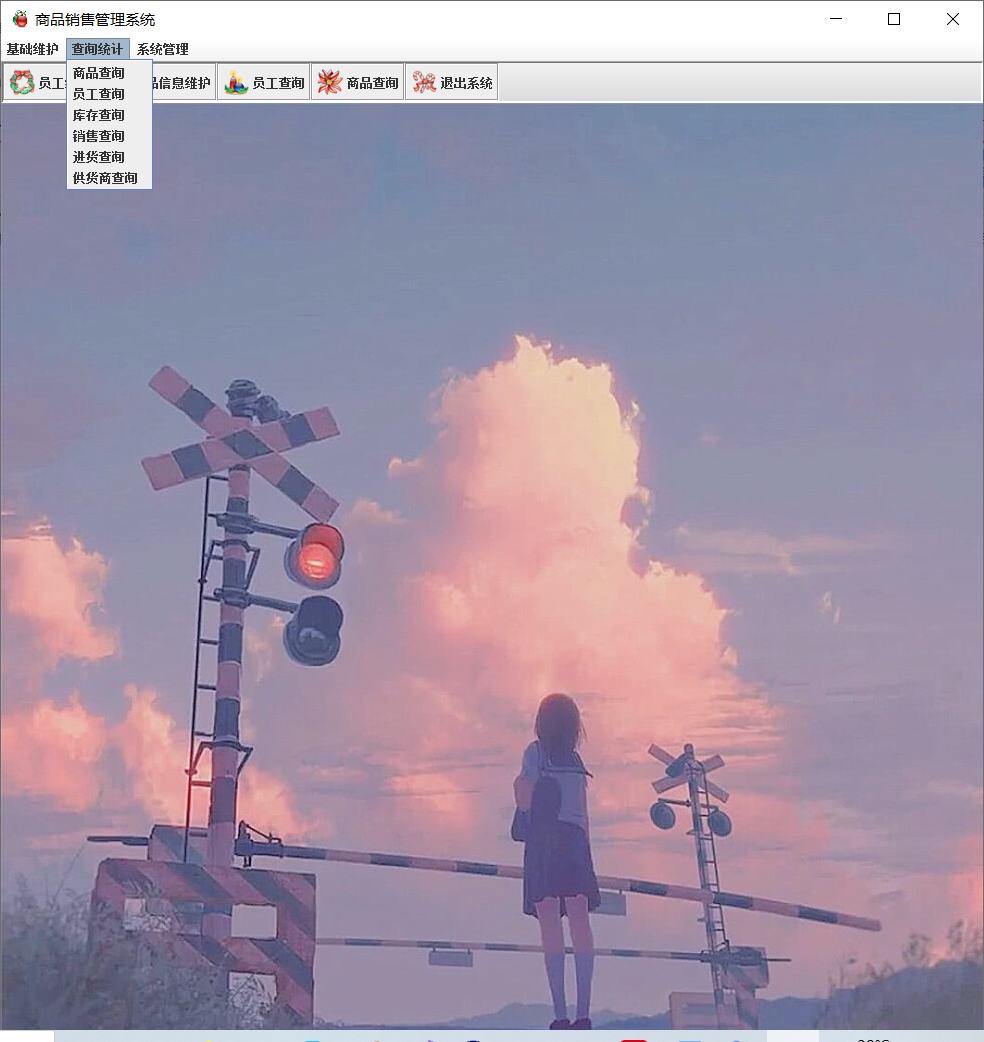Close the 查询统计 menu header

[98, 49]
